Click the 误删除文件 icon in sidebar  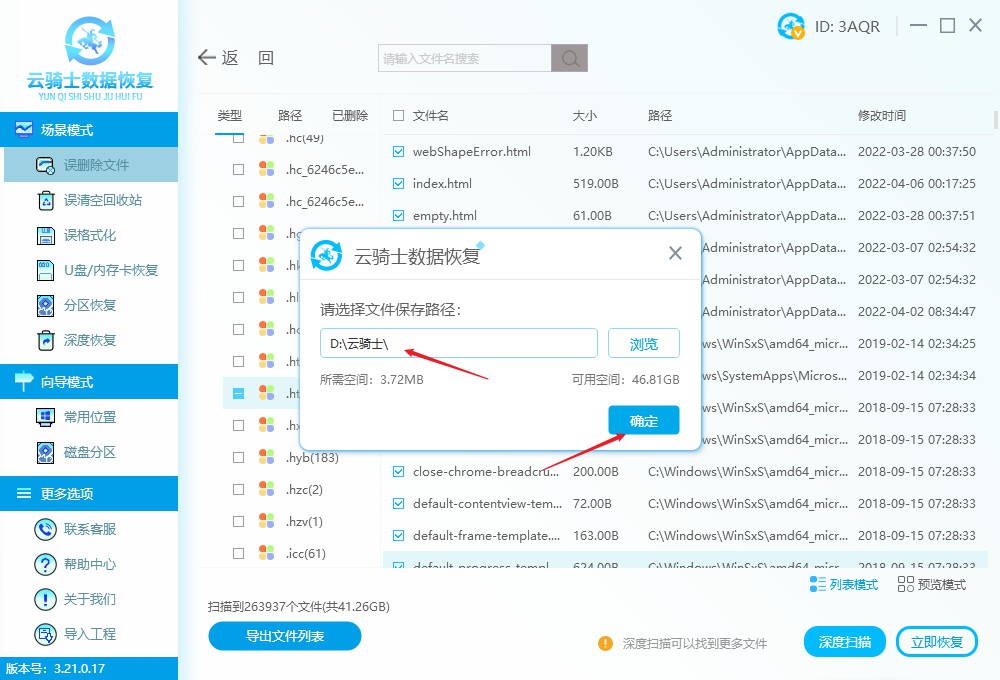tap(45, 165)
